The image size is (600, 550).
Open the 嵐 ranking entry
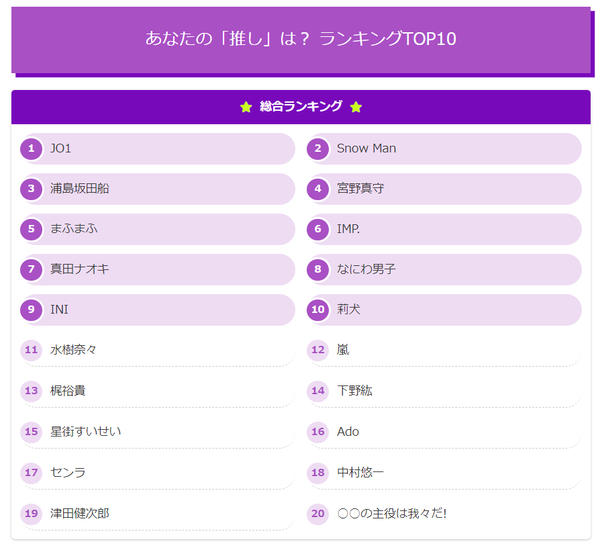click(444, 351)
